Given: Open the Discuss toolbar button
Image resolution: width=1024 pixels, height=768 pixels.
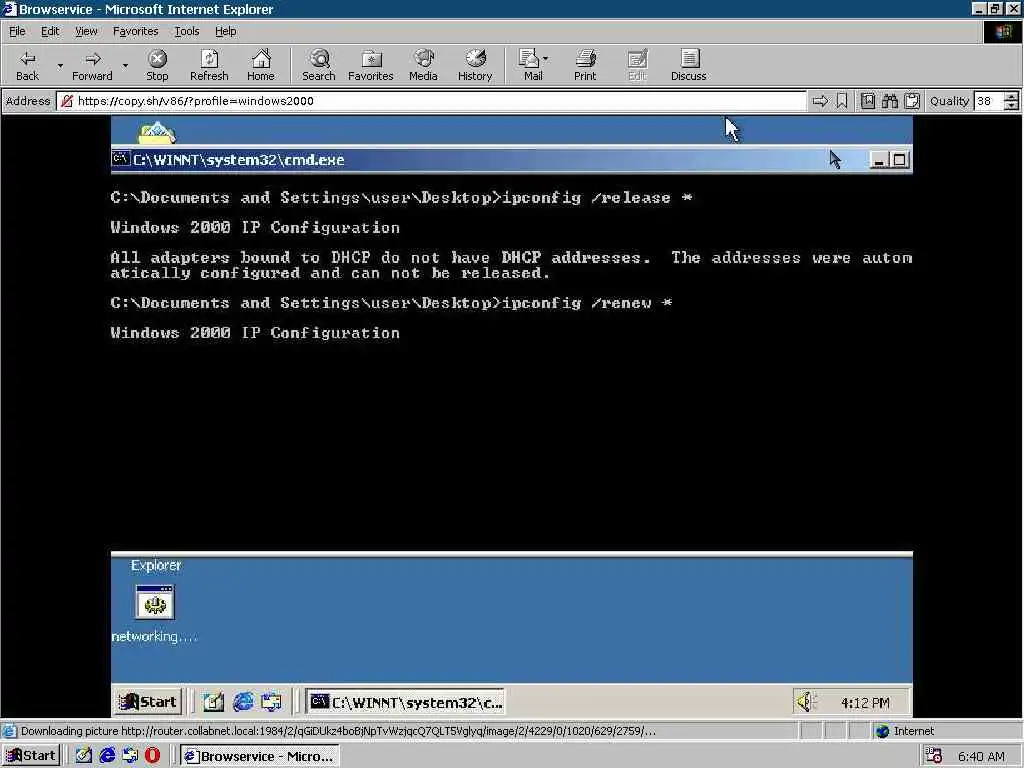Looking at the screenshot, I should 688,65.
